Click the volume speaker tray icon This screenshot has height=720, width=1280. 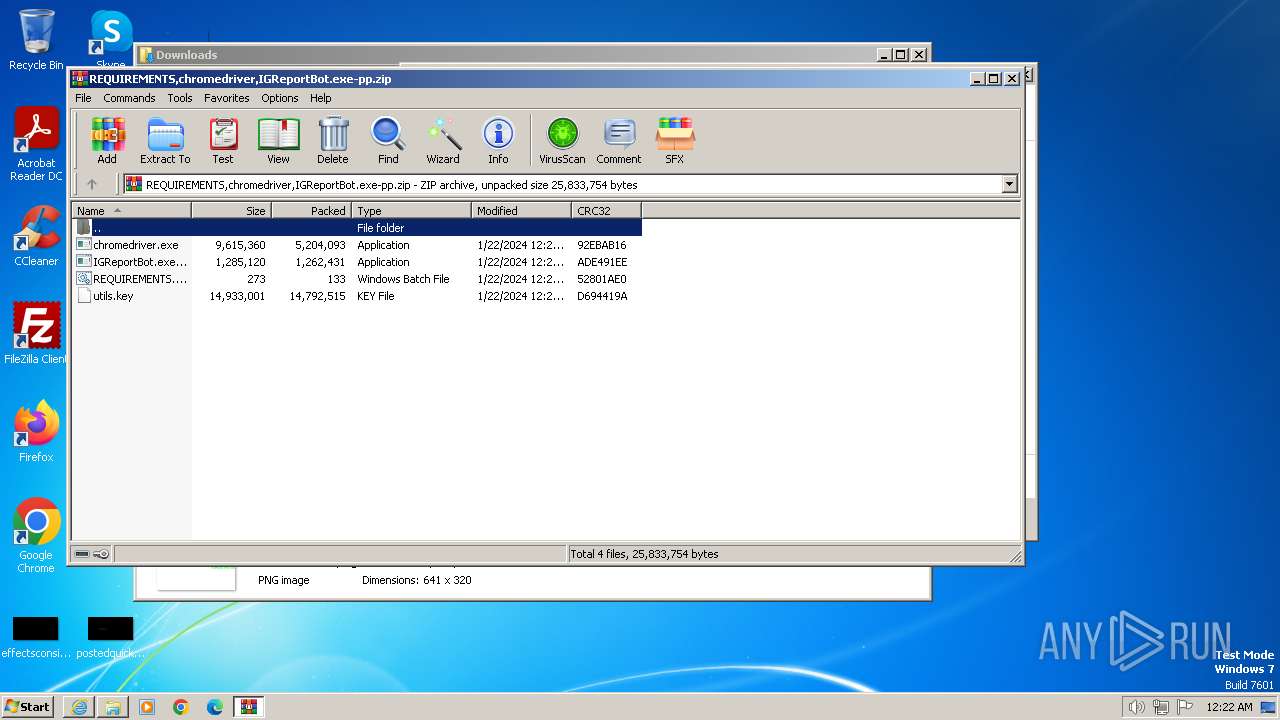1137,707
